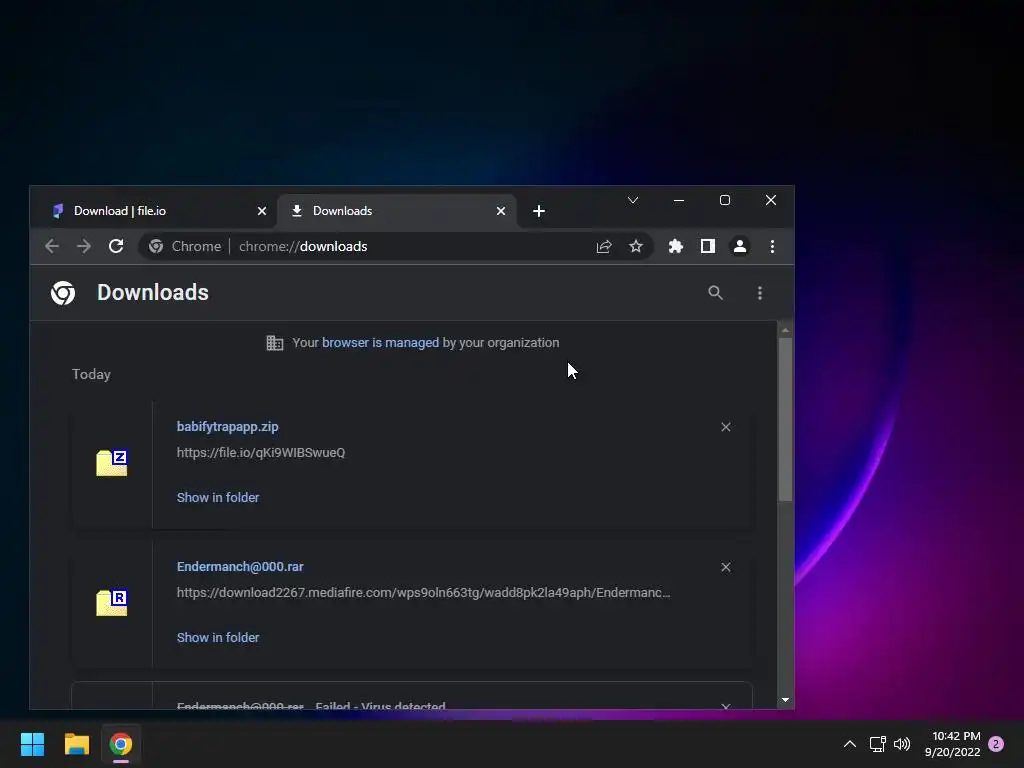Click the scrollbar up arrow
1024x768 pixels.
(x=786, y=330)
